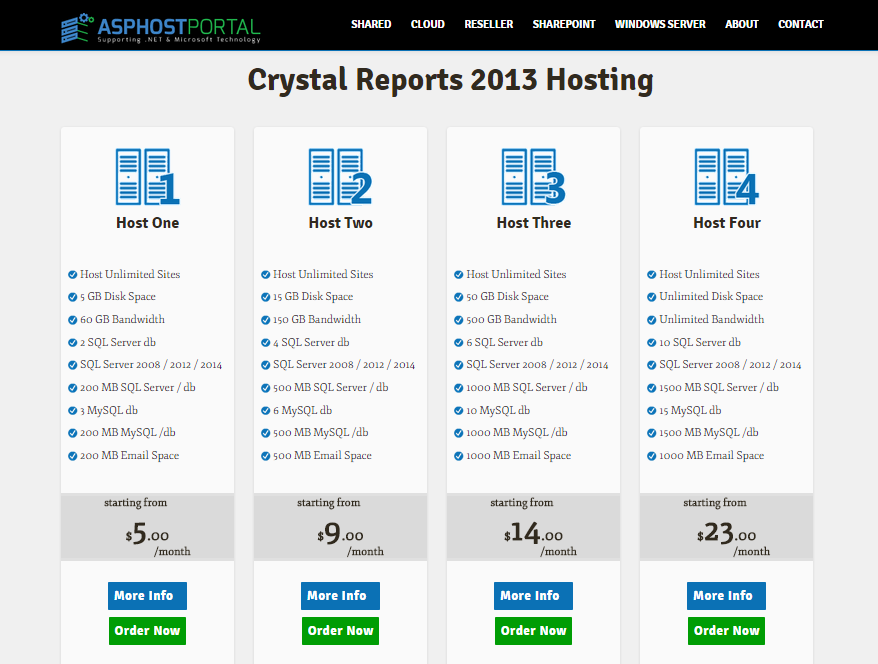Image resolution: width=878 pixels, height=664 pixels.
Task: Click the 6 MySQL db feature
Action: (x=302, y=410)
